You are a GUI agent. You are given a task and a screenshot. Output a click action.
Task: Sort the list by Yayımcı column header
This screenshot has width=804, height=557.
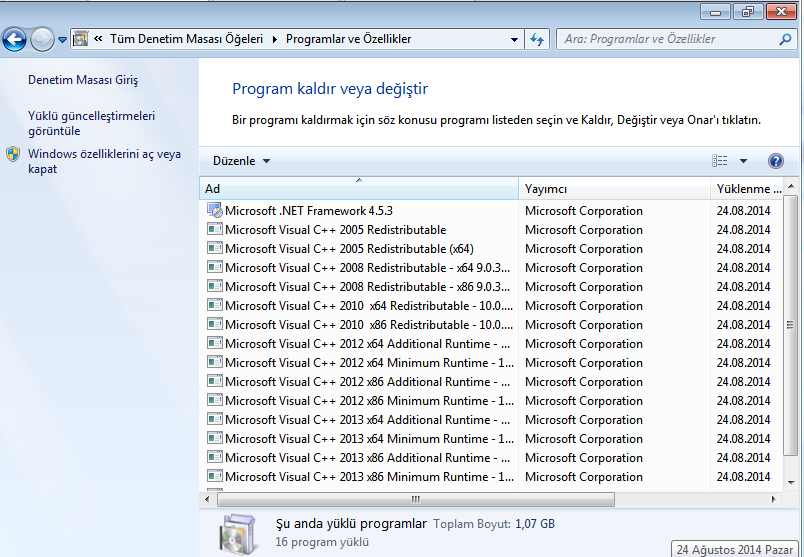click(613, 189)
